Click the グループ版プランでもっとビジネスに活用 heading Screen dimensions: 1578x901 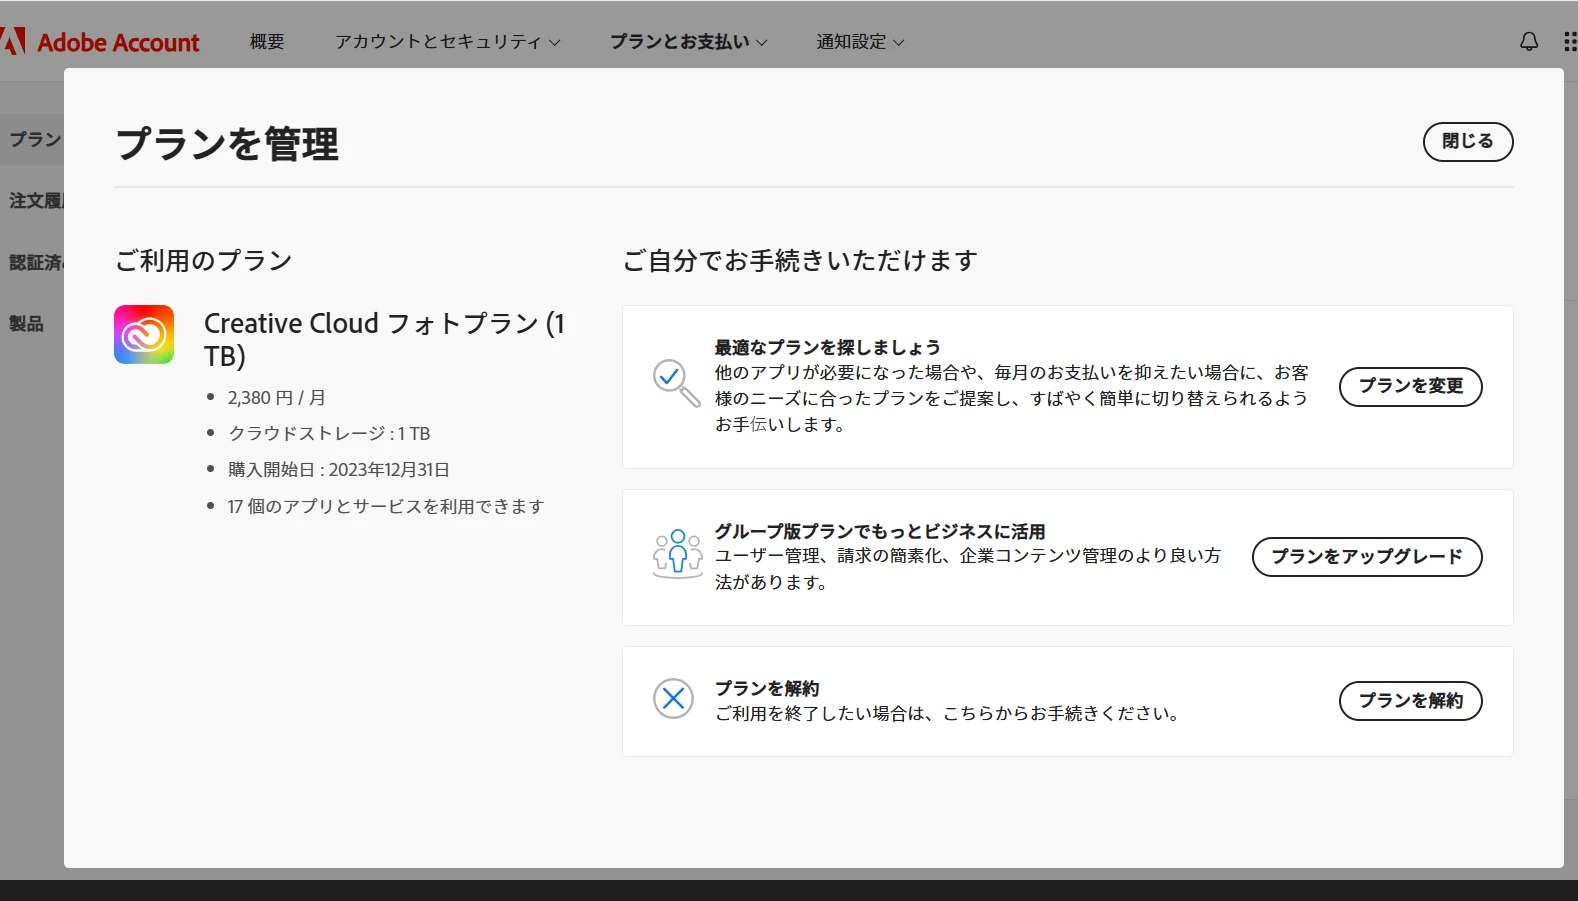point(880,532)
